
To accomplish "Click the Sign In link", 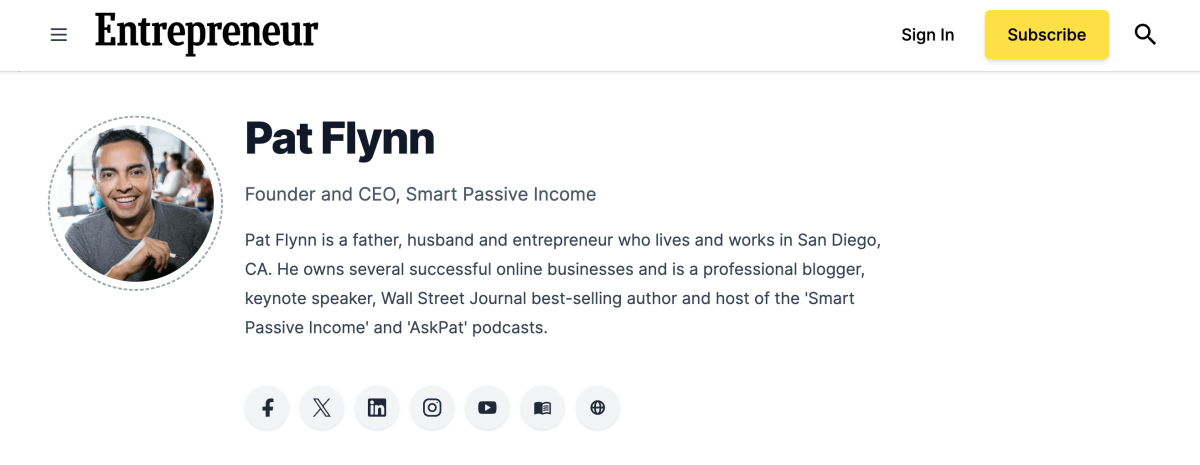I will click(x=927, y=35).
